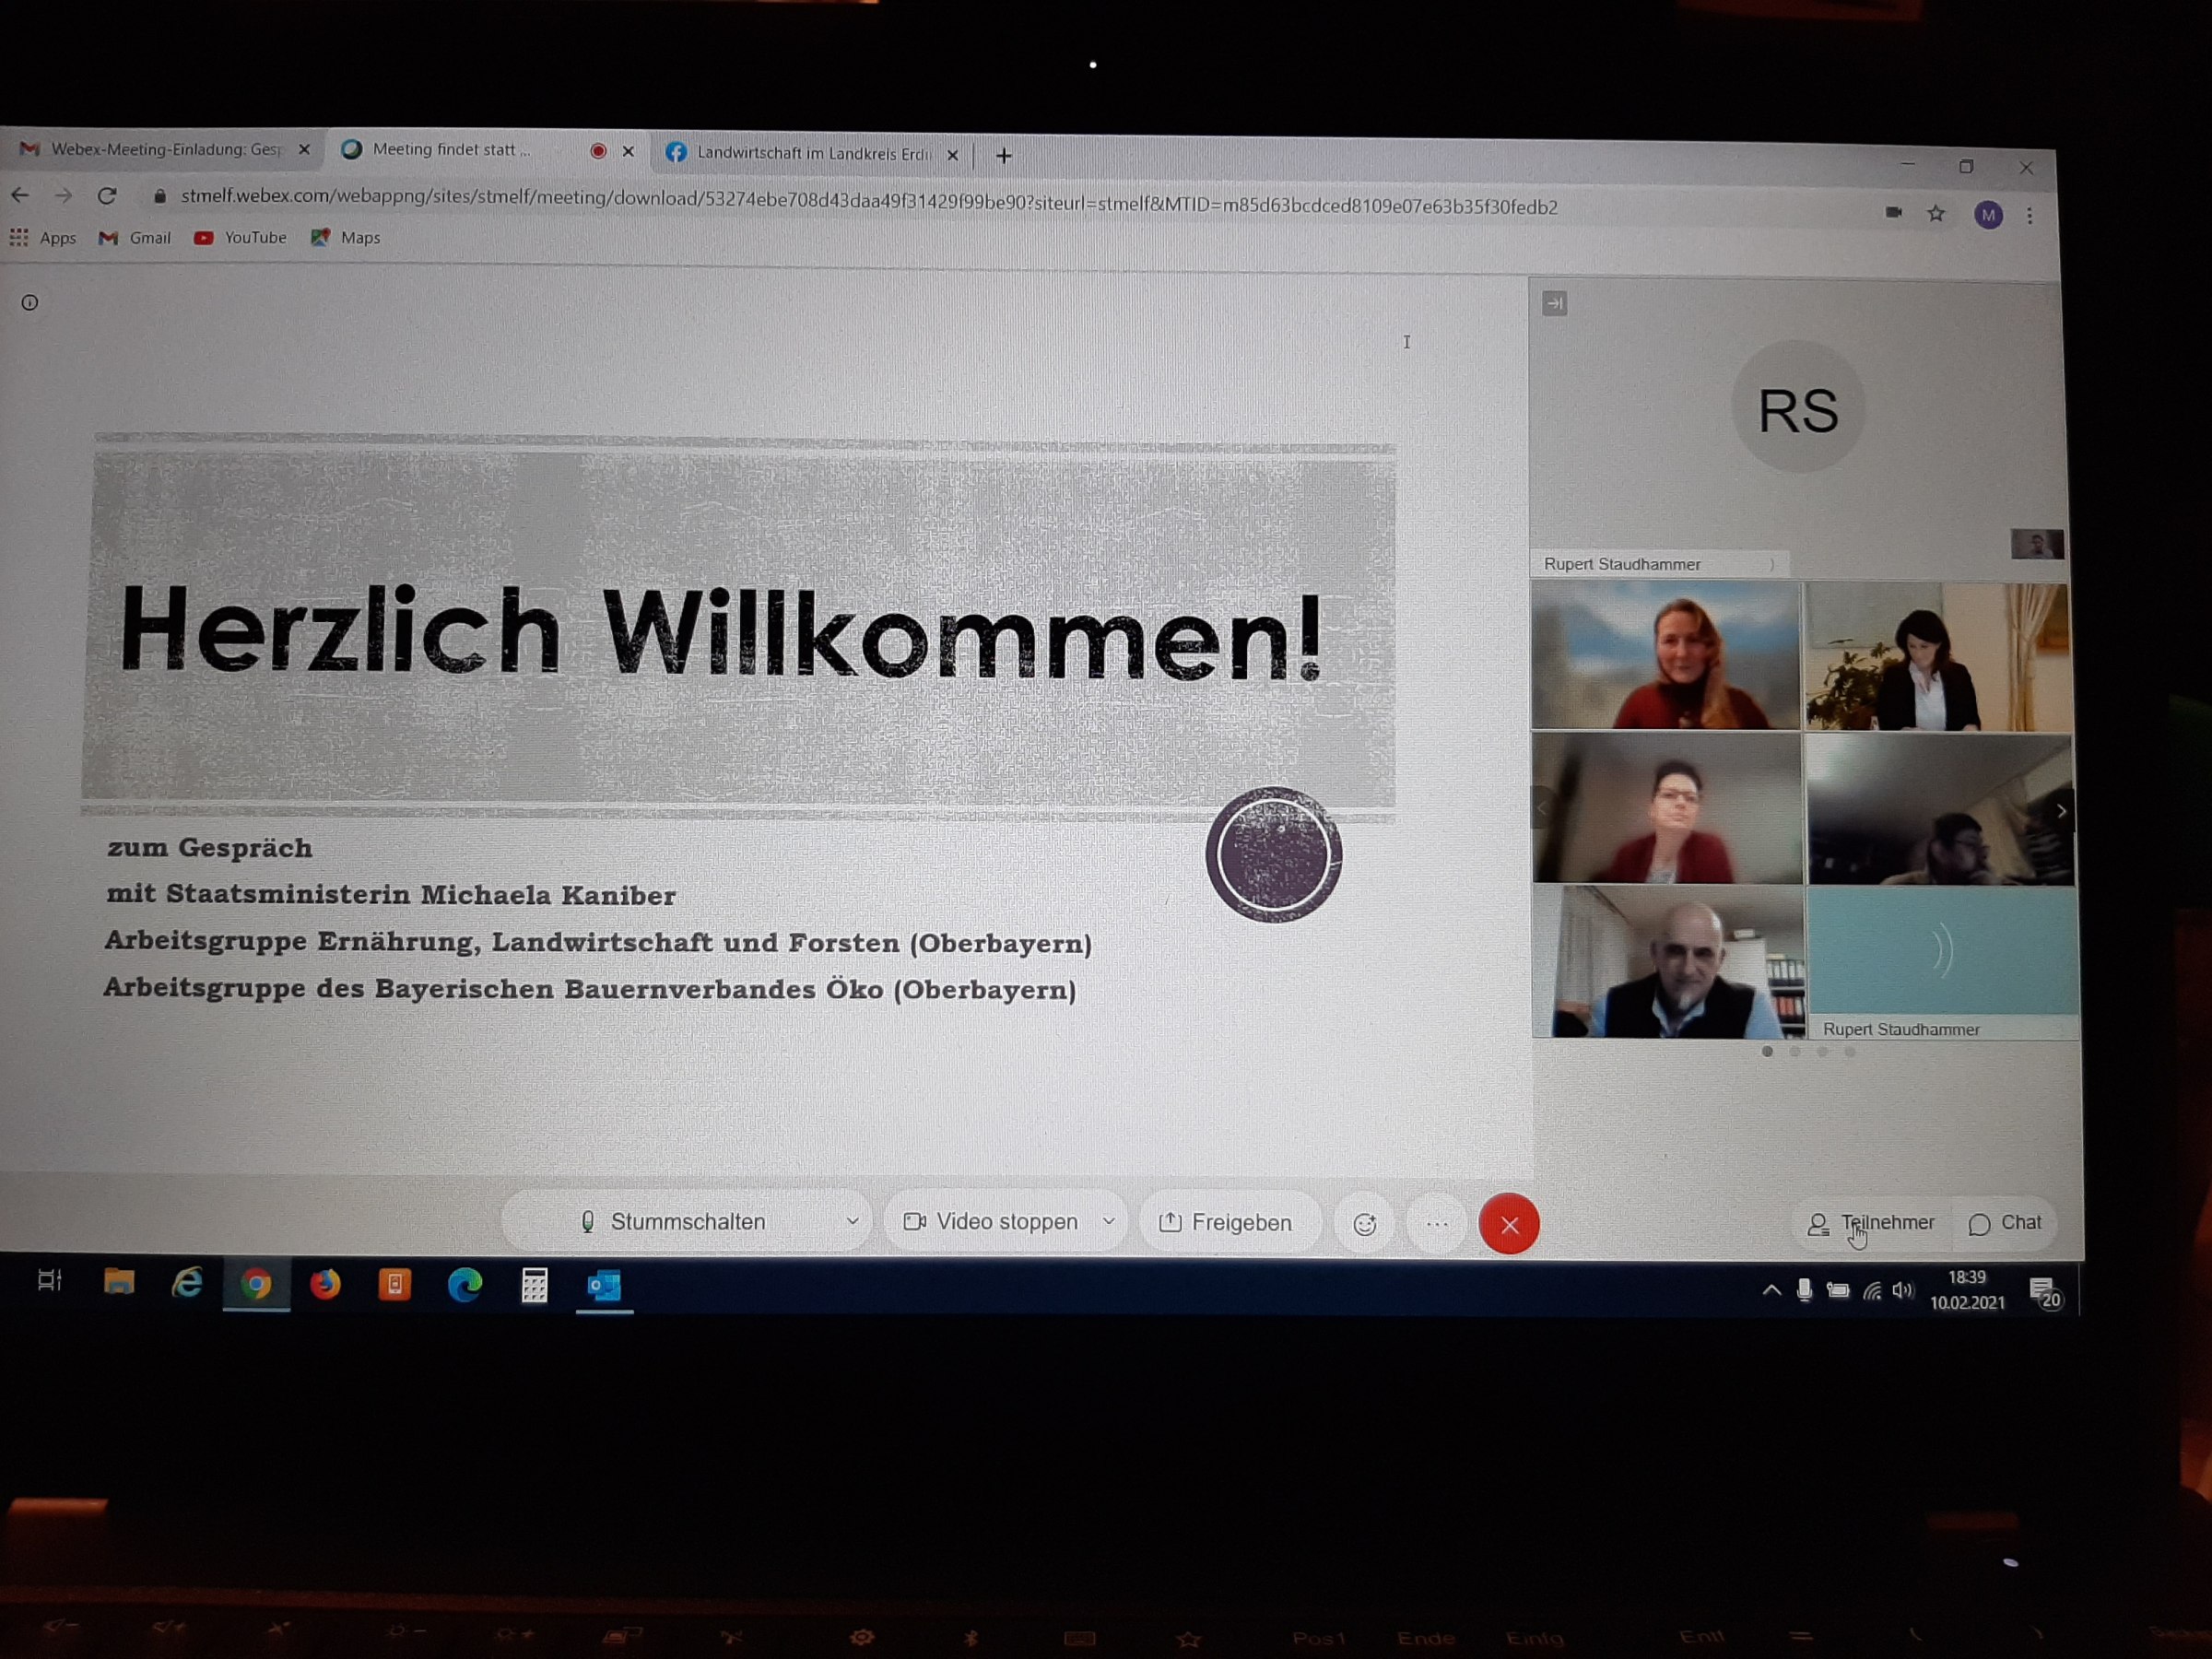This screenshot has width=2212, height=1659.
Task: End the meeting with red X button
Action: 1509,1224
